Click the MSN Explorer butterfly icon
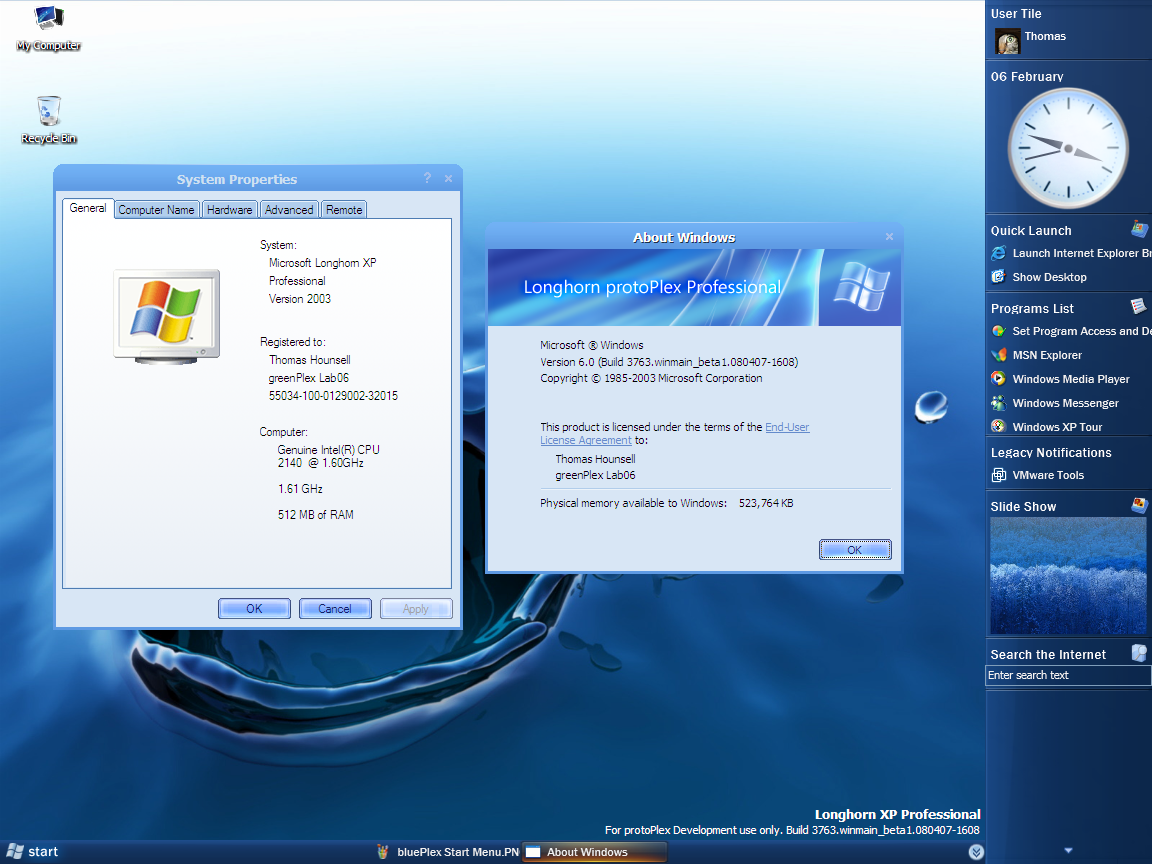1152x864 pixels. (x=998, y=356)
